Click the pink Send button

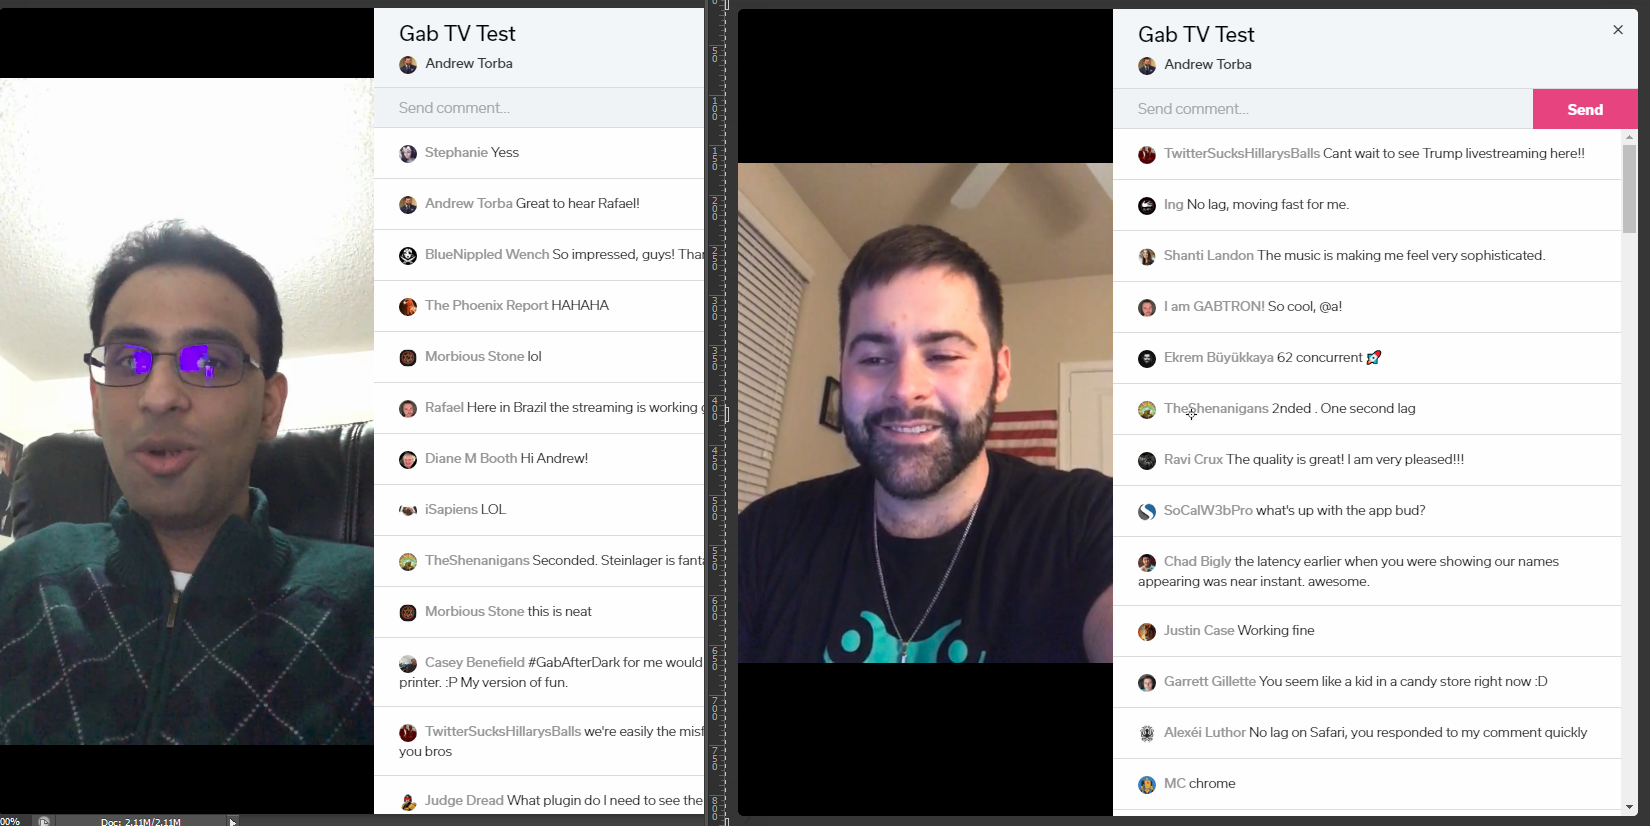[x=1584, y=109]
